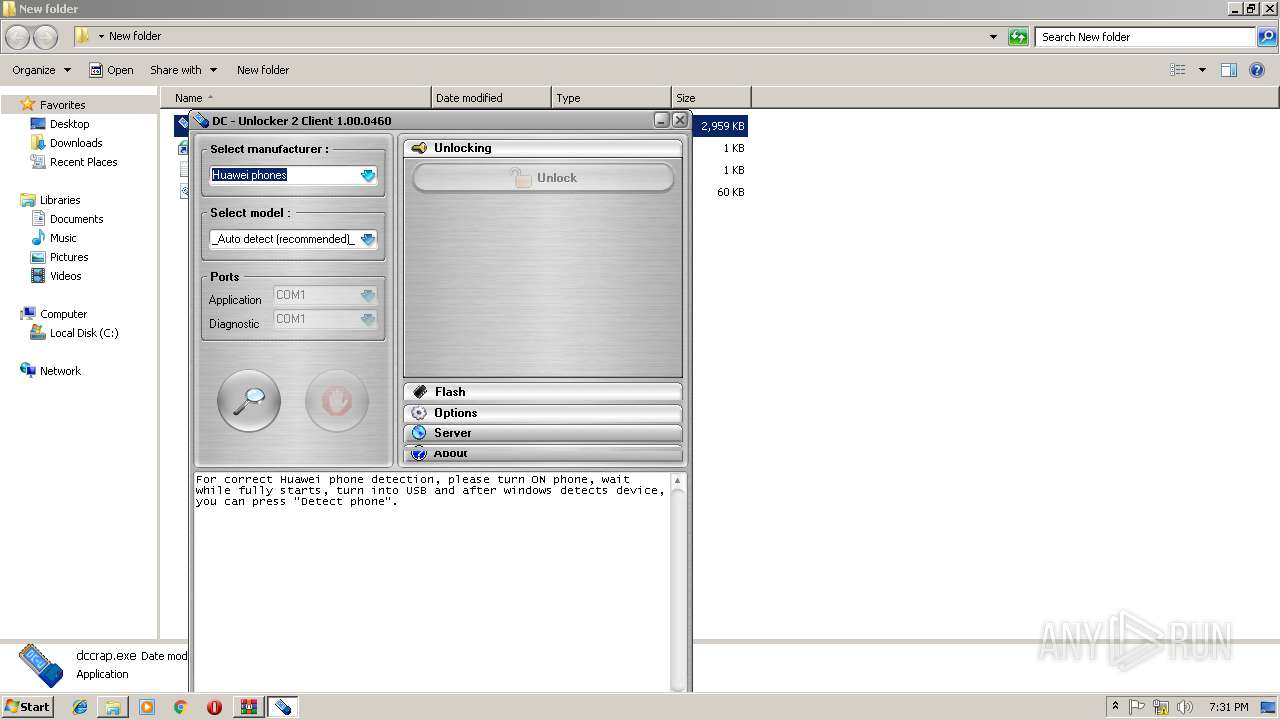Viewport: 1280px width, 720px height.
Task: Expand the Options panel
Action: click(x=543, y=413)
